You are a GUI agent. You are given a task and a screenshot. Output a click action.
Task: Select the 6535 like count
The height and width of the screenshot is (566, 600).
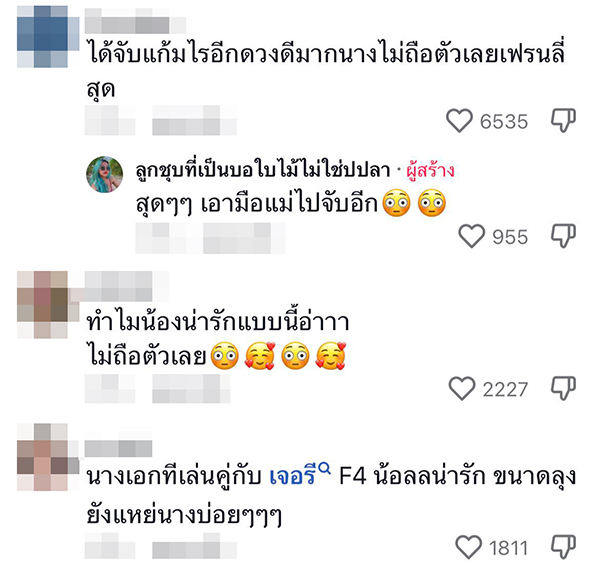click(504, 122)
